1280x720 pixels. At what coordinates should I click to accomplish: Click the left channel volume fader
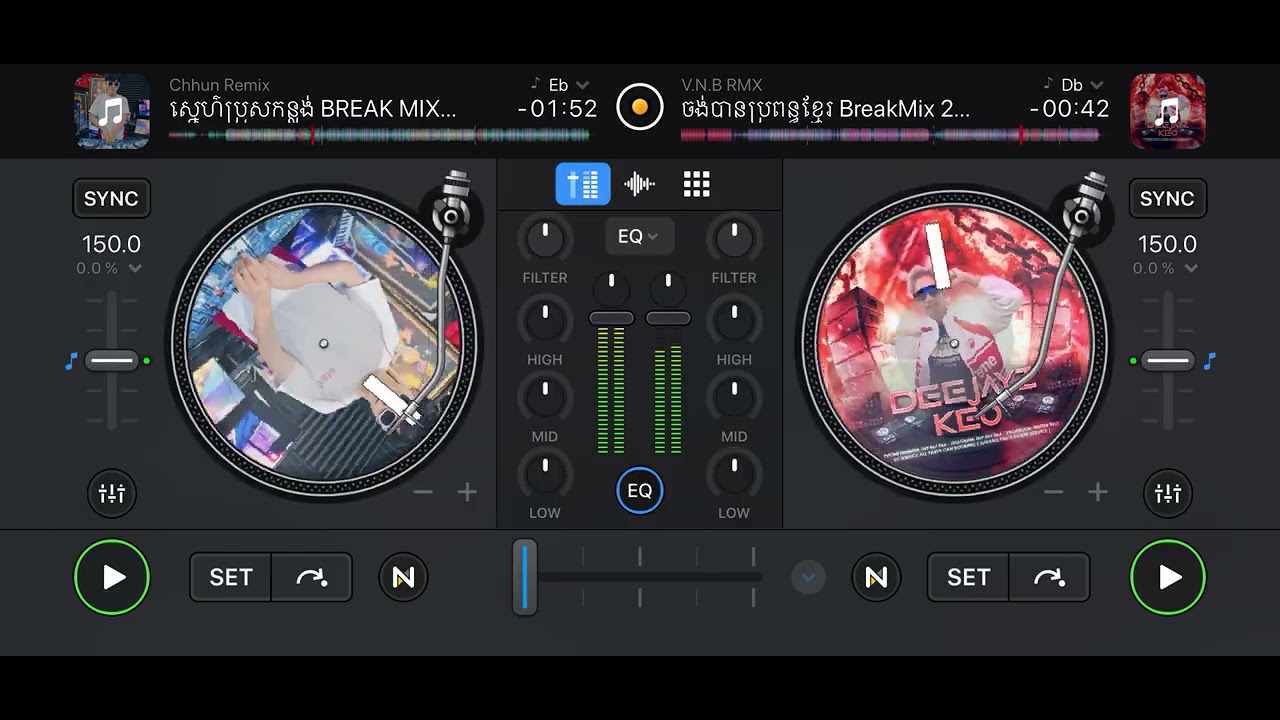611,318
